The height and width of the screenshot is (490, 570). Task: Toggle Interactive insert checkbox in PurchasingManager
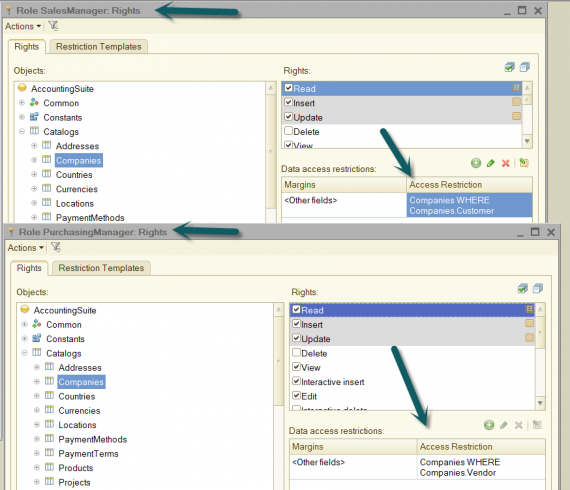coord(296,381)
